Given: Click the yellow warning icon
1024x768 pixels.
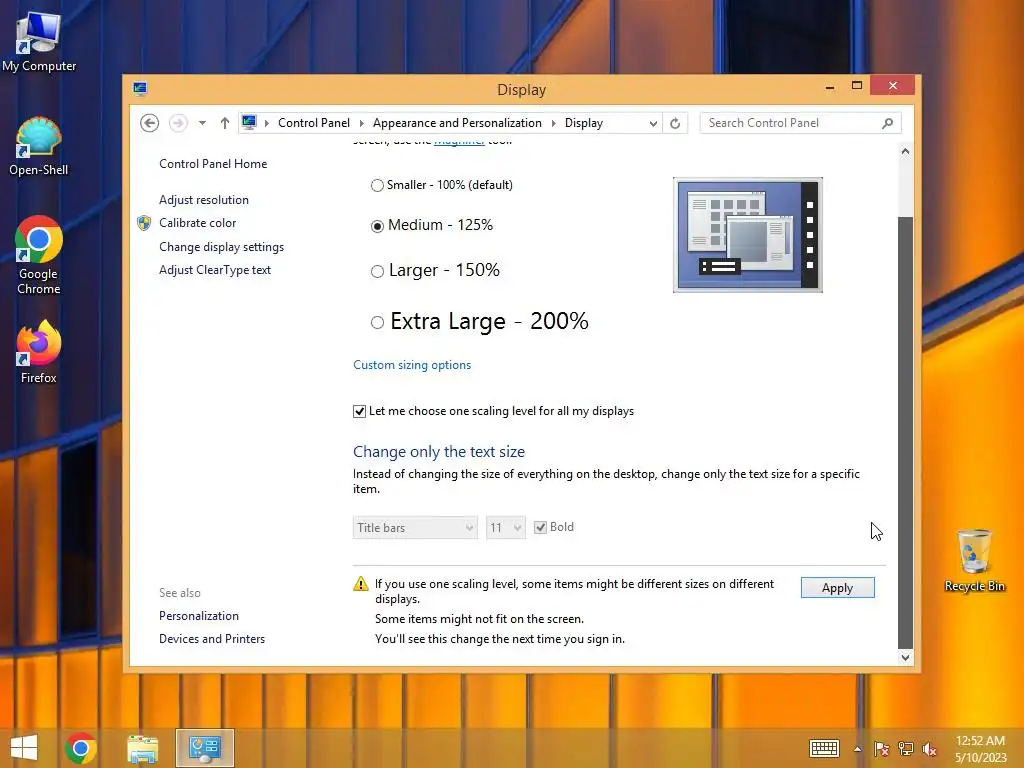Looking at the screenshot, I should [360, 584].
